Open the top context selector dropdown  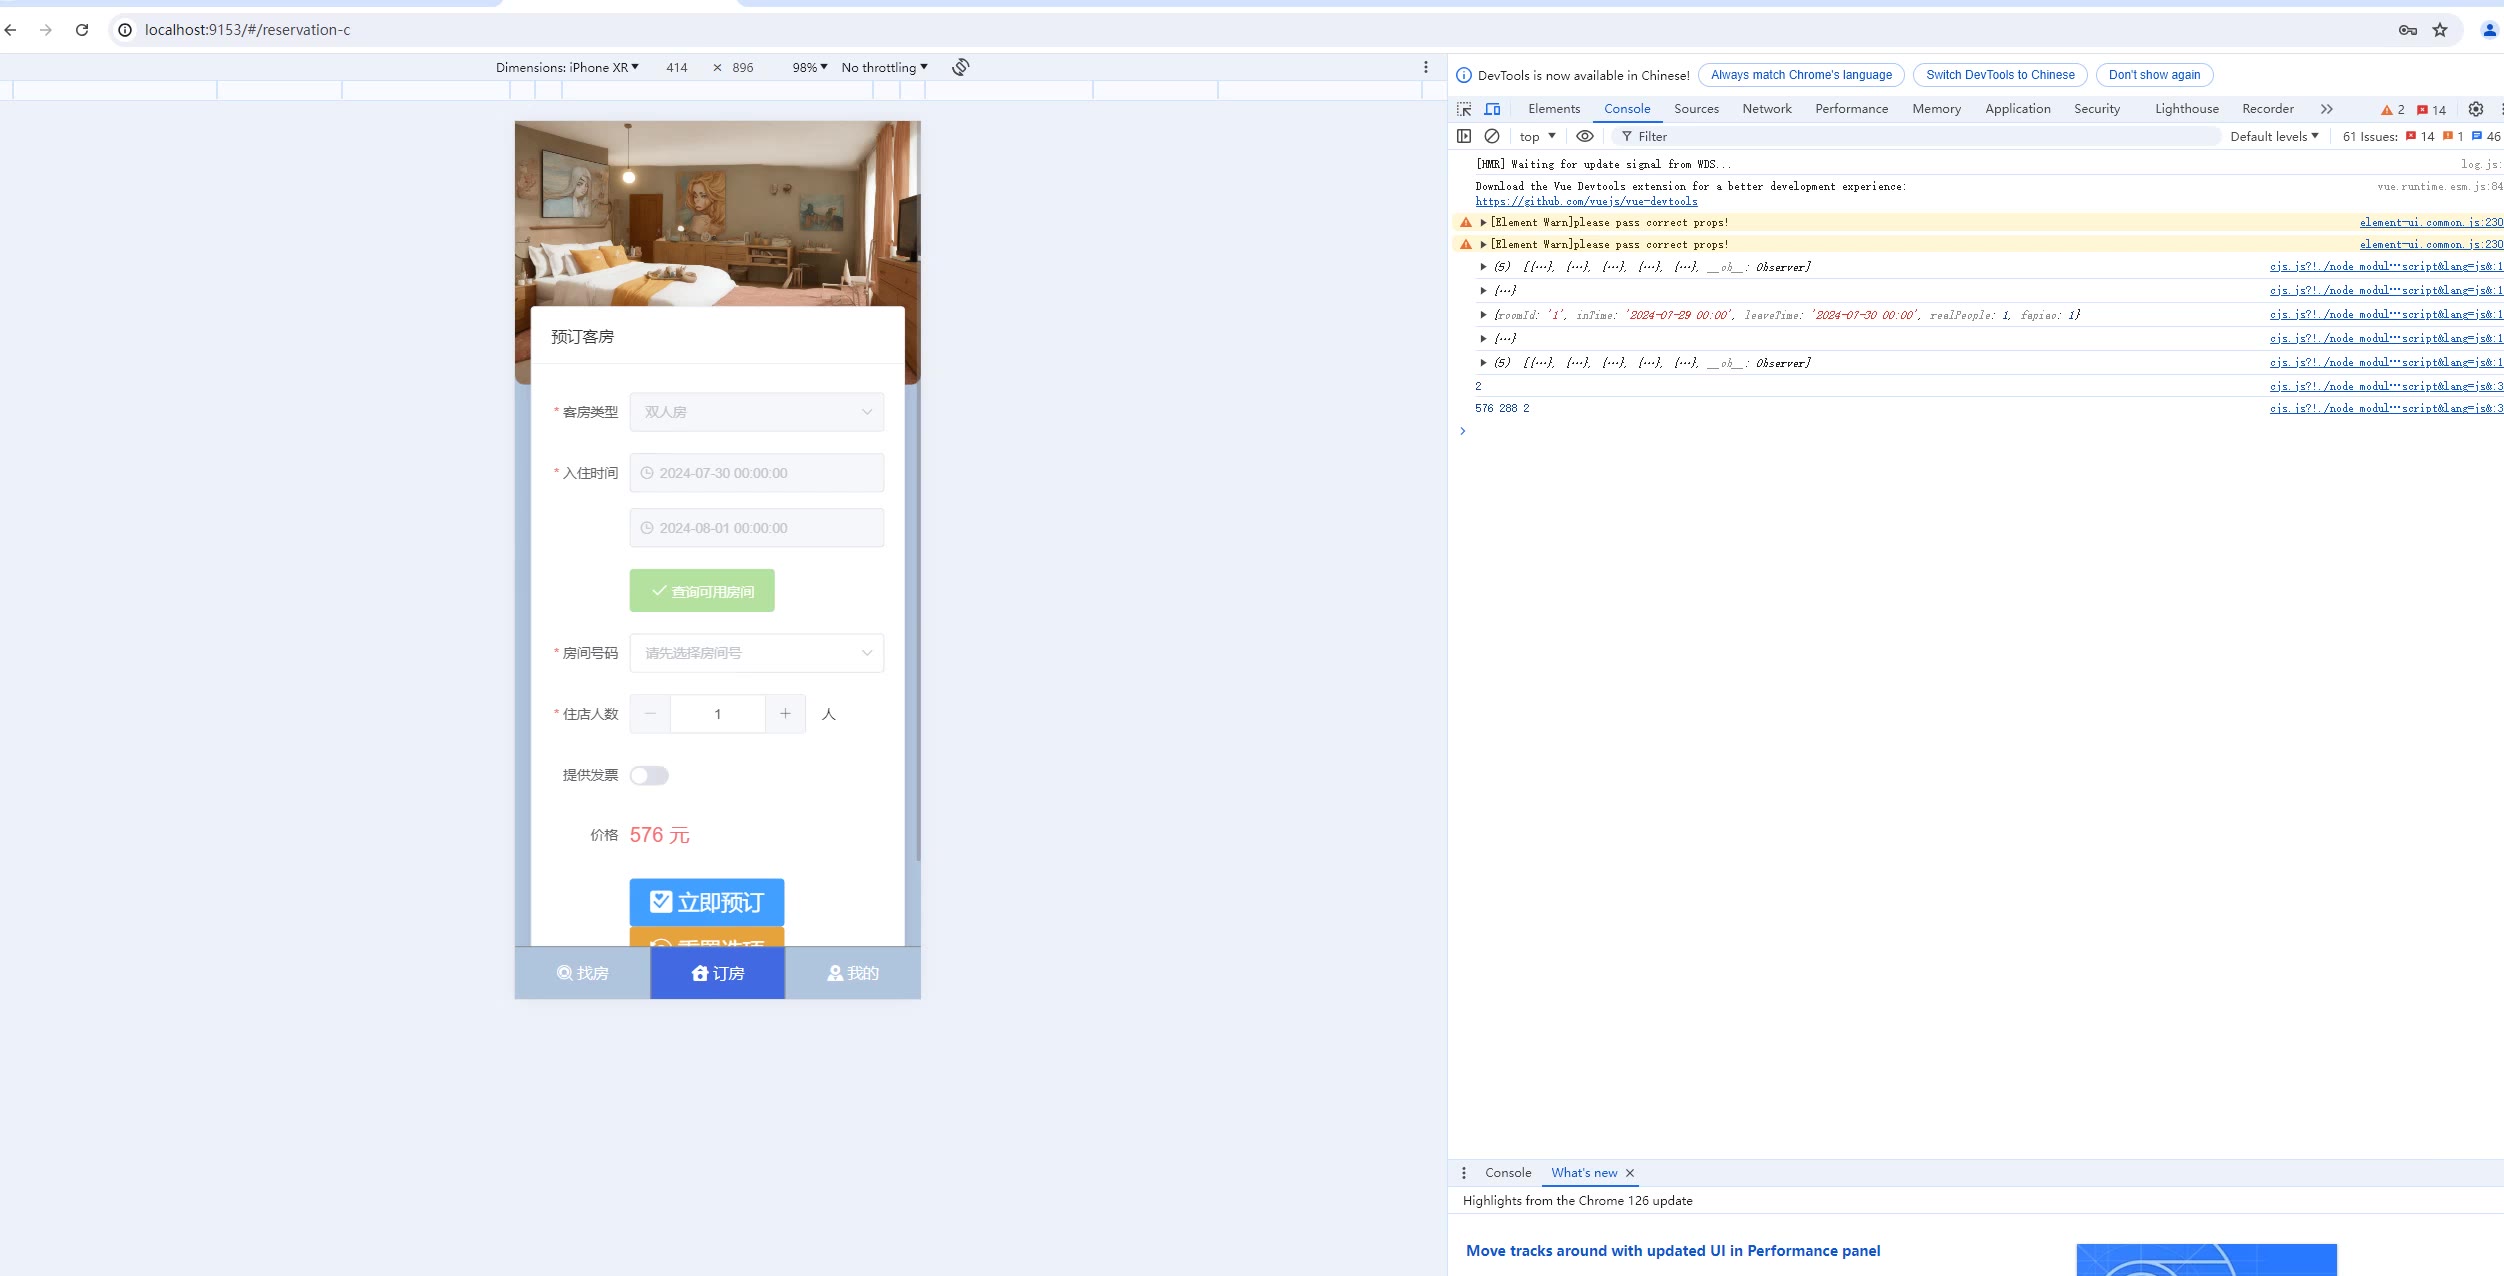1537,136
